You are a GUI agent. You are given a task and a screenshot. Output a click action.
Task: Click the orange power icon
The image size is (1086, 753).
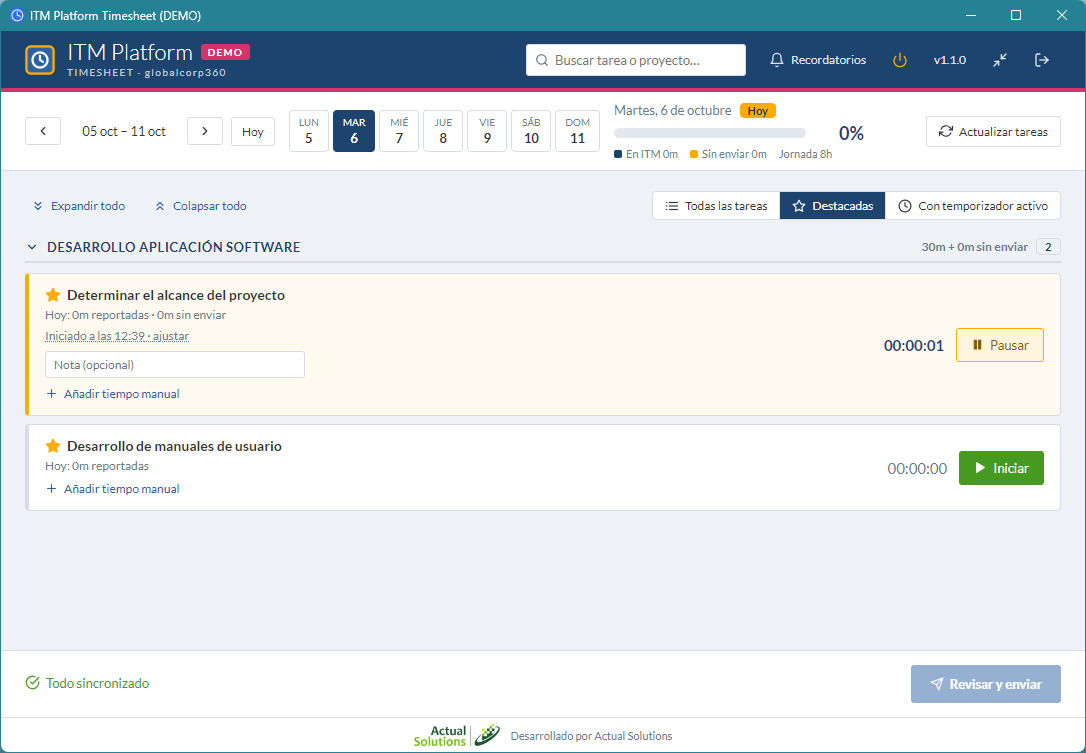[x=900, y=60]
